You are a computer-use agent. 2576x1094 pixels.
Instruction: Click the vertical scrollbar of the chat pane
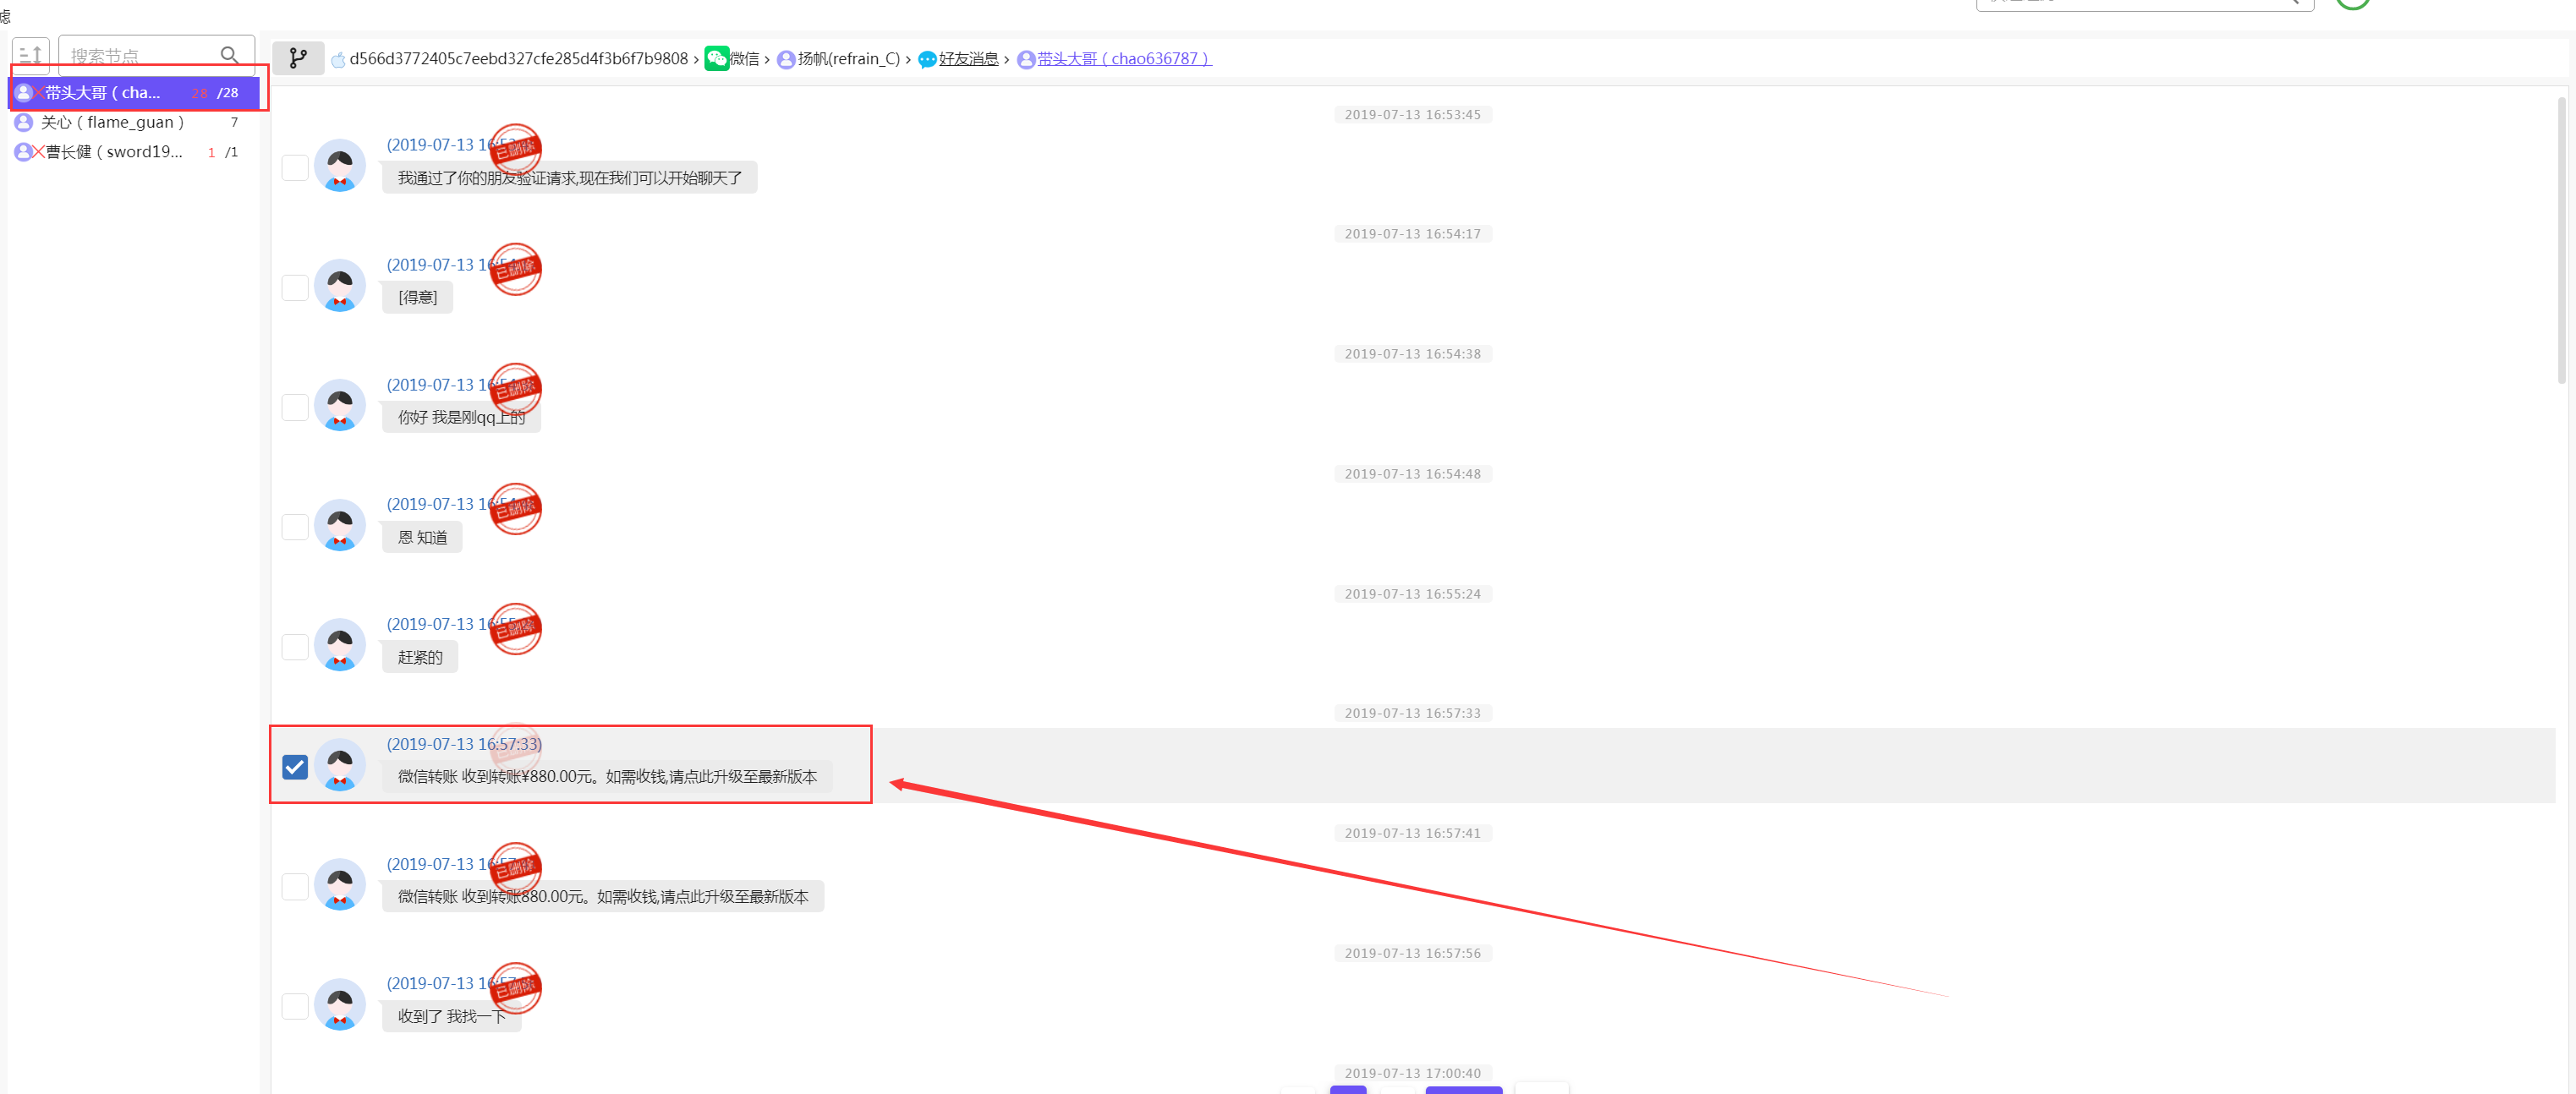(x=2561, y=240)
